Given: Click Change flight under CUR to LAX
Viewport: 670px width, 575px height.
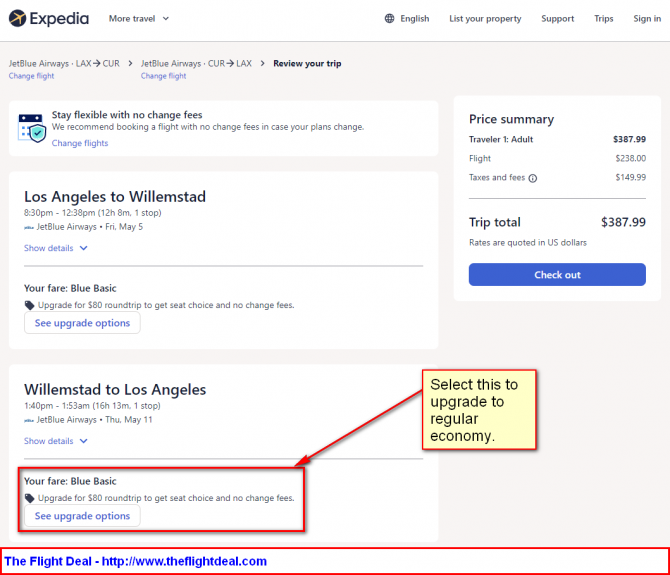Looking at the screenshot, I should pyautogui.click(x=163, y=76).
